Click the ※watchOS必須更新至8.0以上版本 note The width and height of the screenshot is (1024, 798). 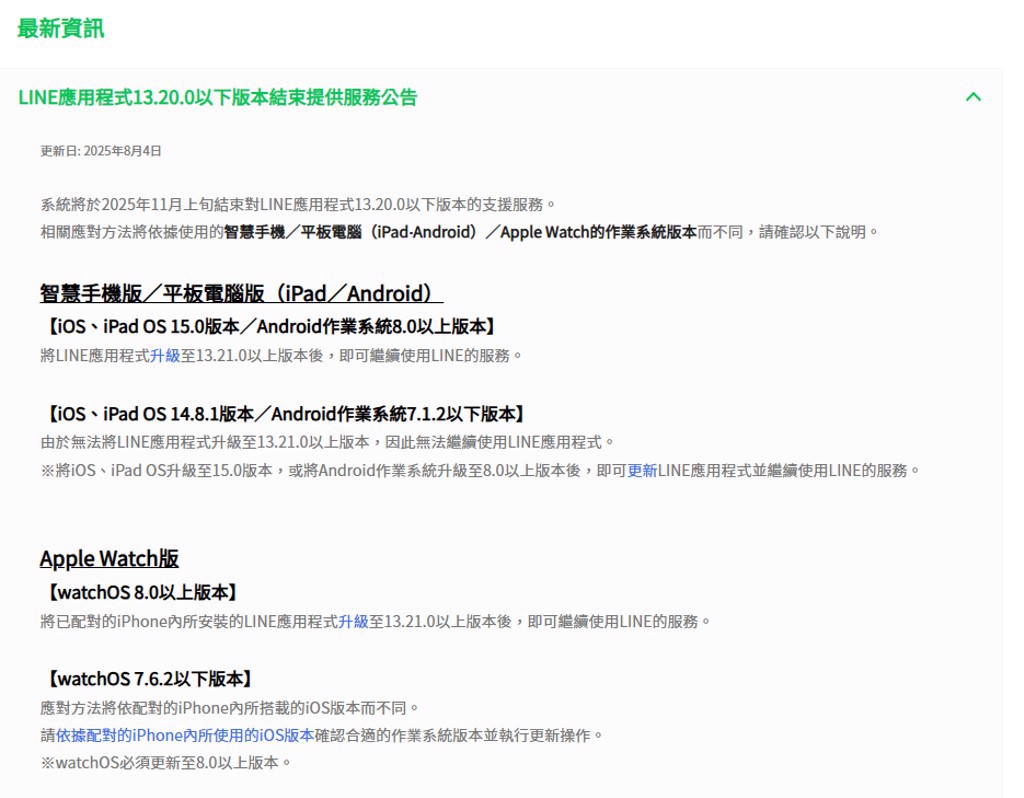(166, 763)
